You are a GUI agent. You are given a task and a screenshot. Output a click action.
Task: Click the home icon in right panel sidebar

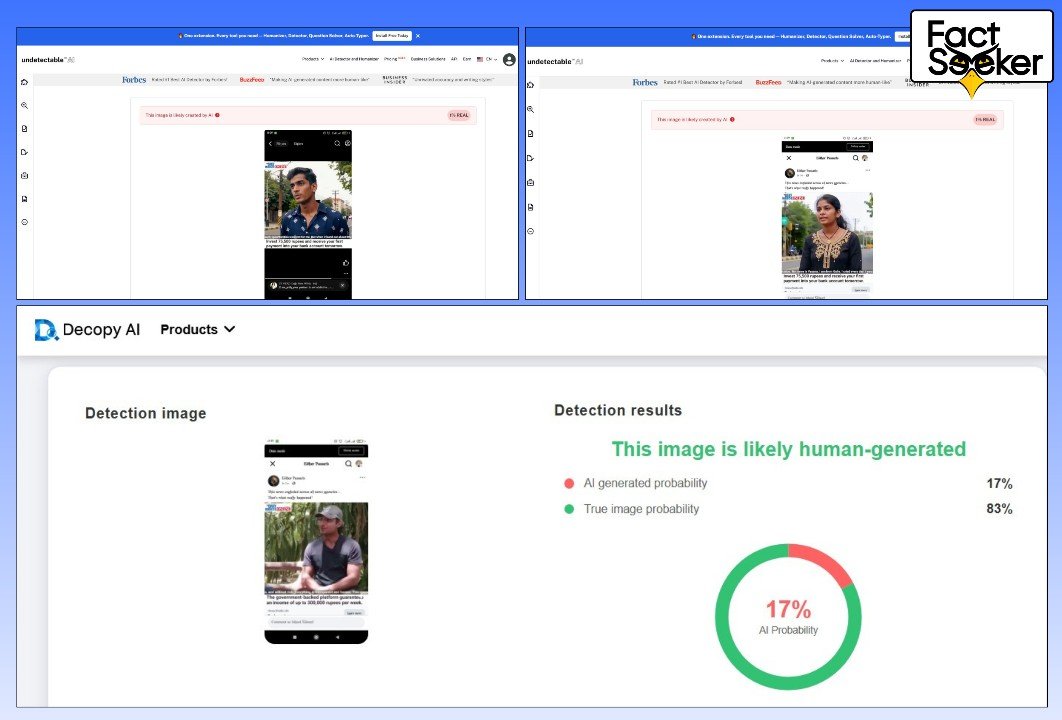pyautogui.click(x=530, y=85)
